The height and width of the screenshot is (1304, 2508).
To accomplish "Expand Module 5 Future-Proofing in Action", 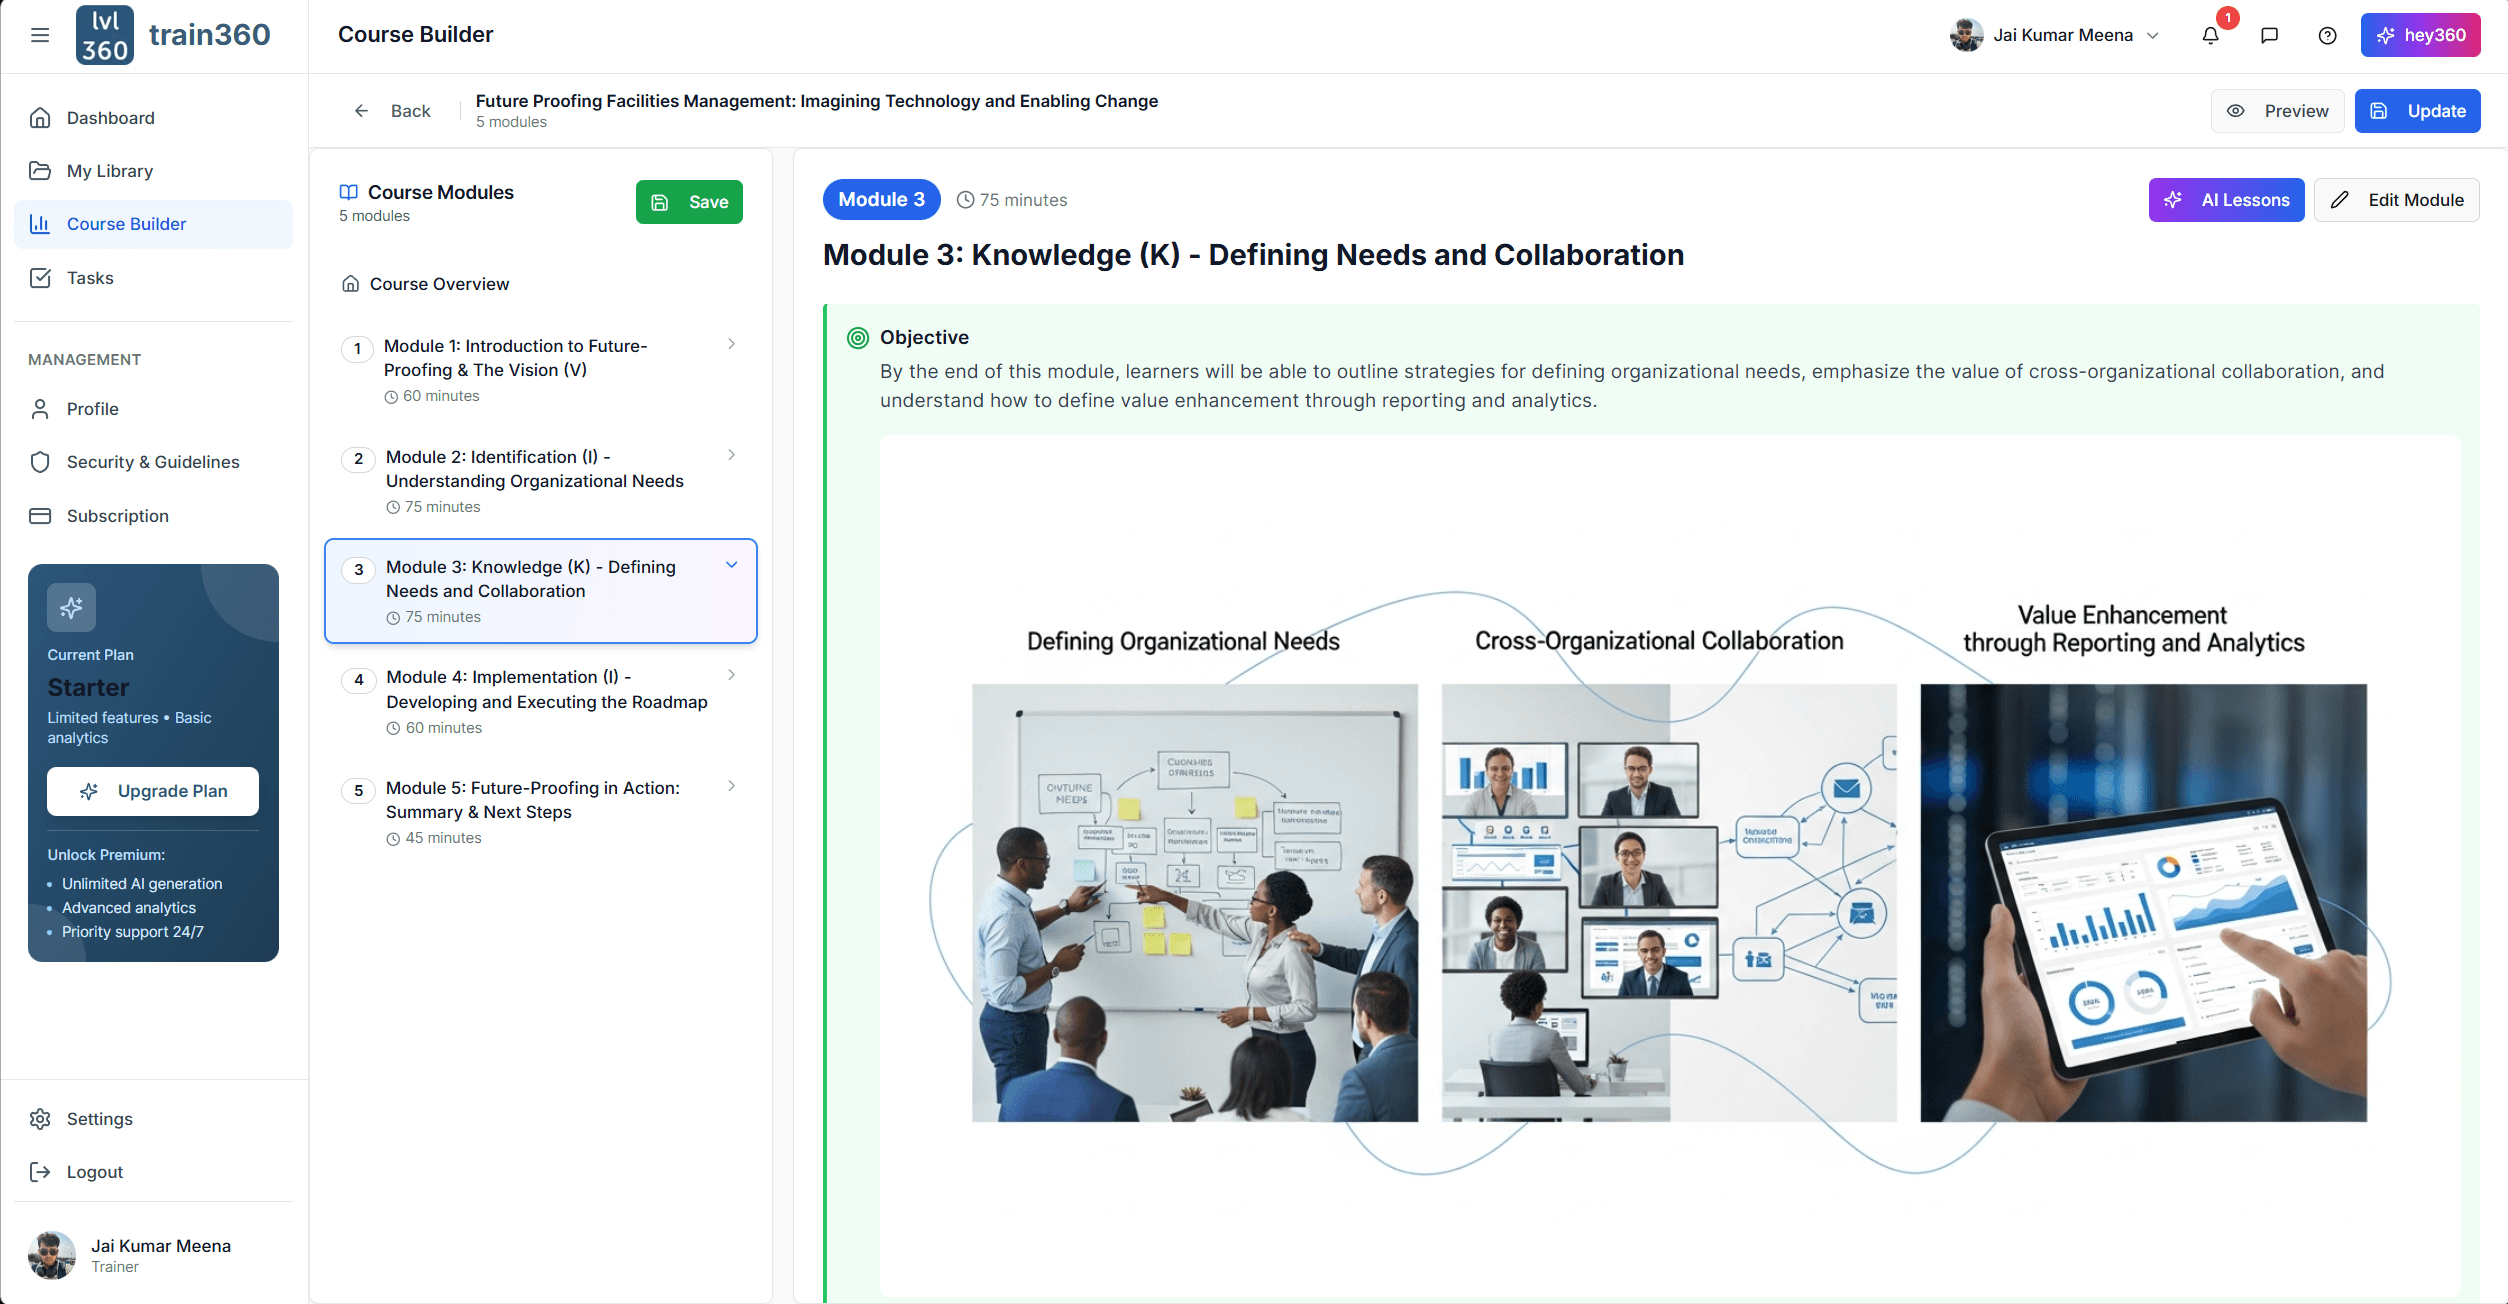I will [x=732, y=786].
